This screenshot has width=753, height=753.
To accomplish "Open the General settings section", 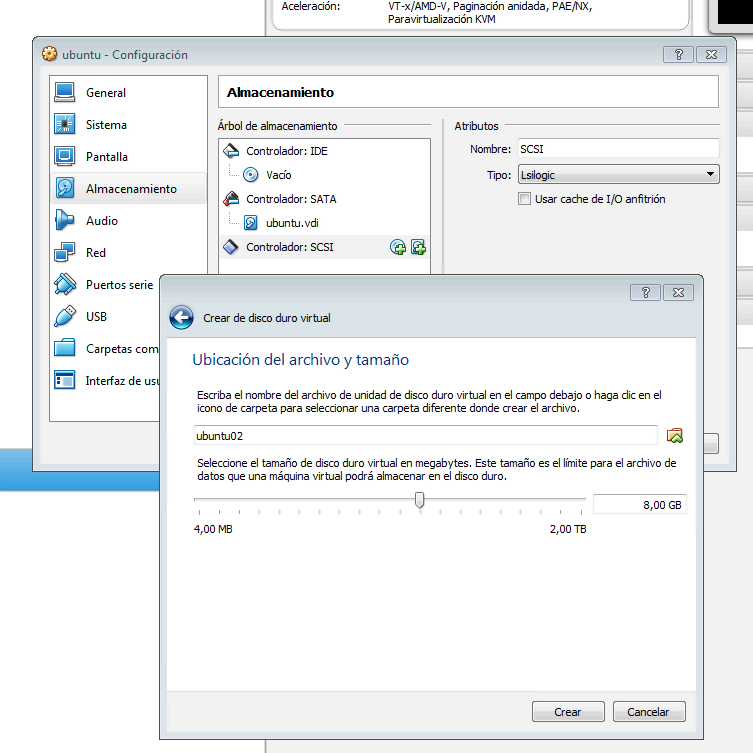I will click(105, 93).
